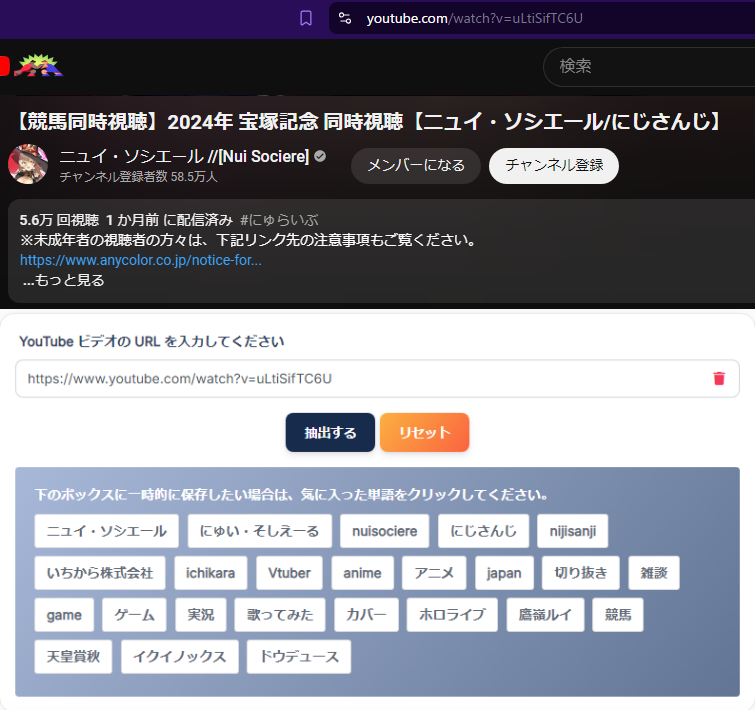Click the bookmark icon in address bar
The width and height of the screenshot is (755, 710).
pyautogui.click(x=306, y=18)
